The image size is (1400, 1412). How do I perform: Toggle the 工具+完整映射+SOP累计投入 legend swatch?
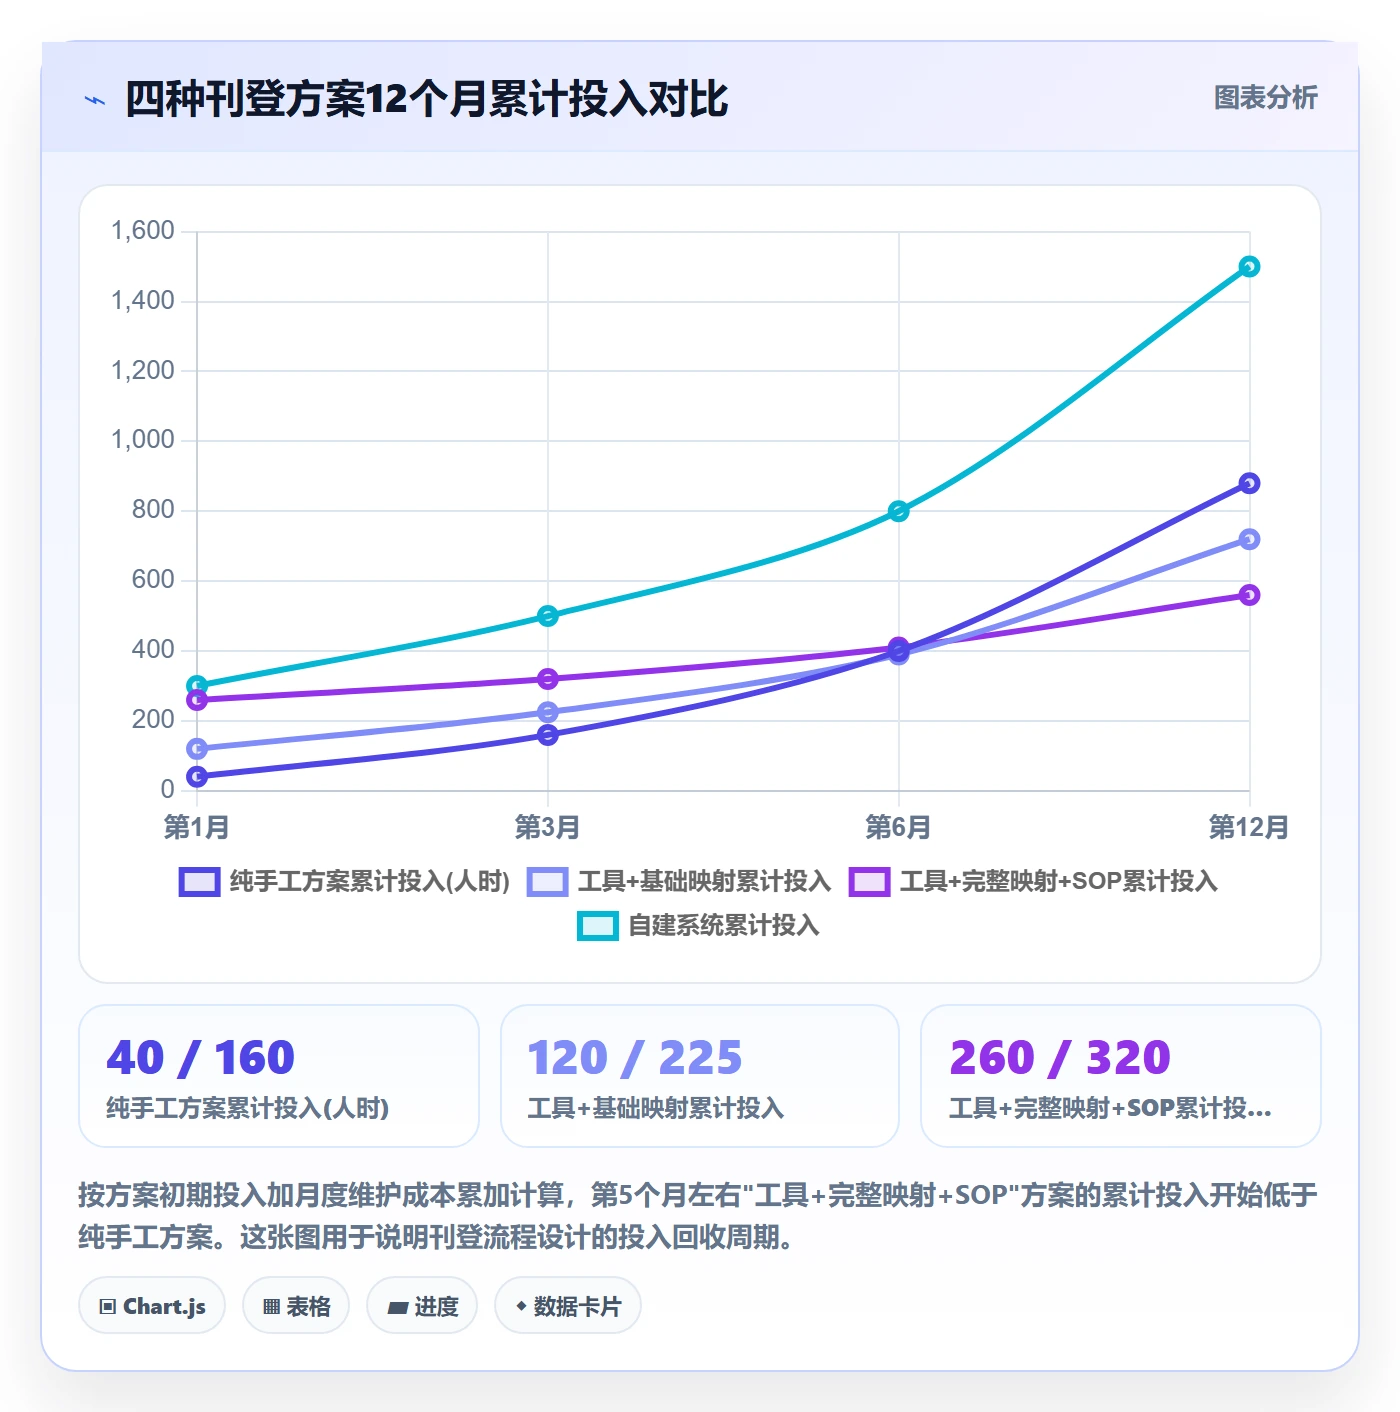(869, 882)
